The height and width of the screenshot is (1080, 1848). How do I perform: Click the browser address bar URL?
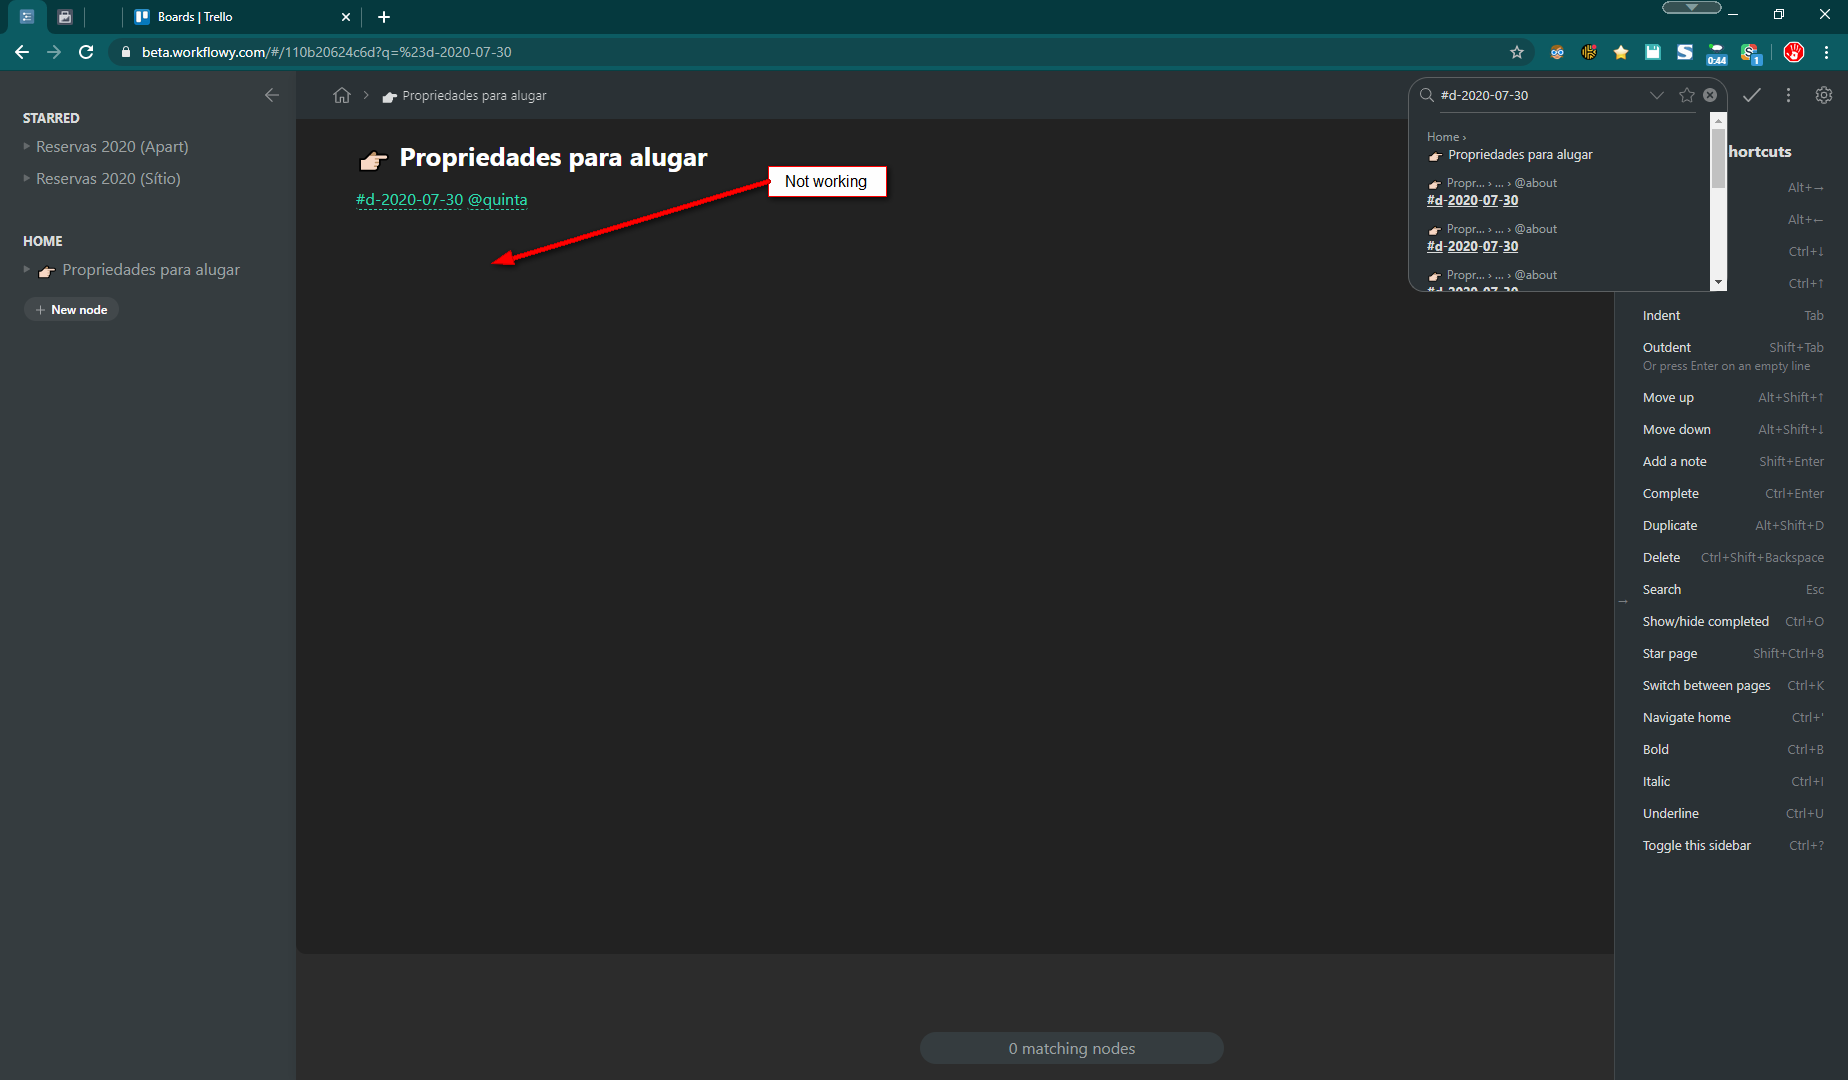click(326, 52)
